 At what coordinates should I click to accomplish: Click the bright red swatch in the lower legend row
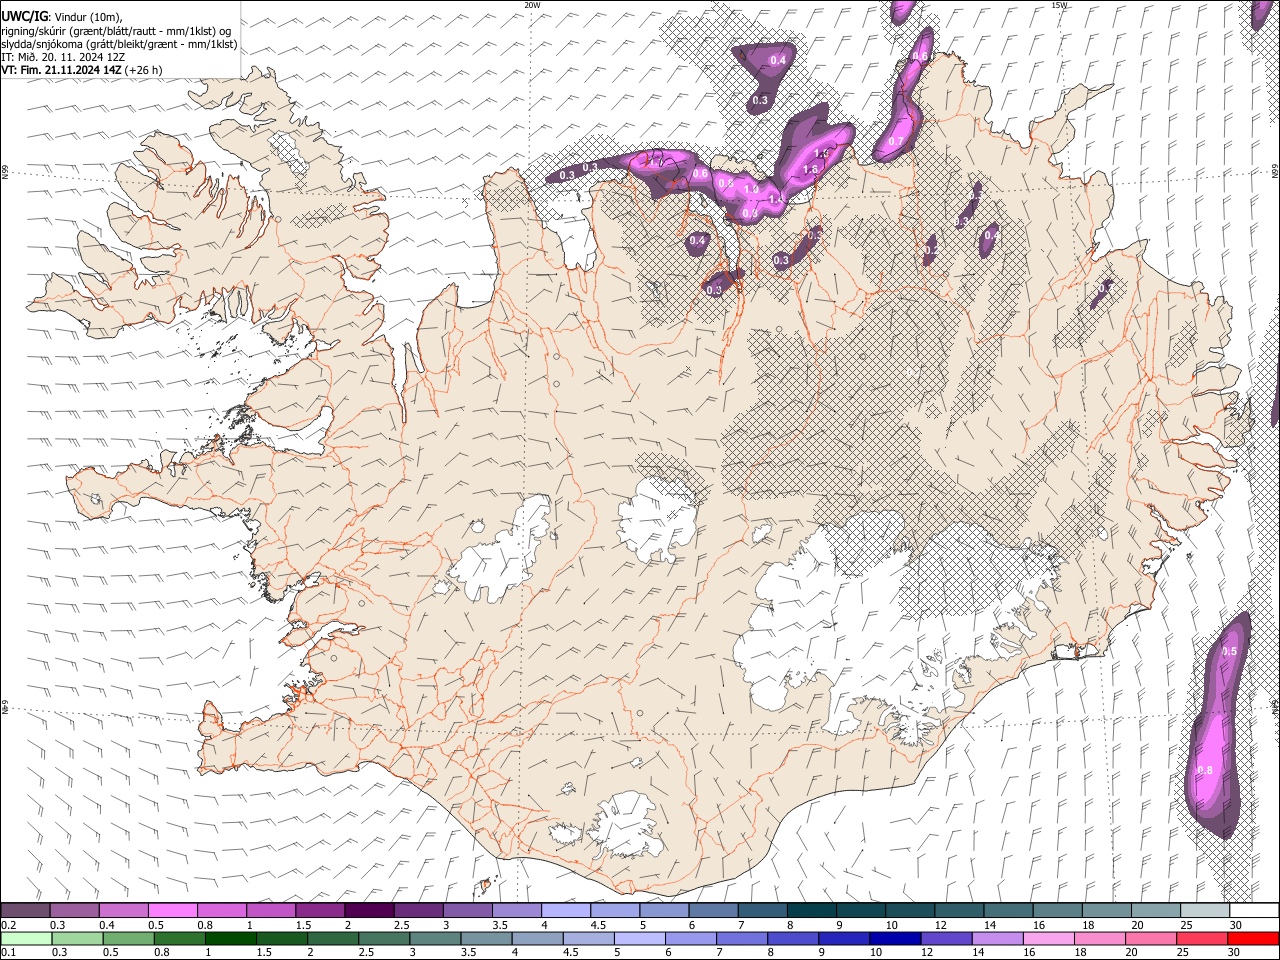click(1254, 938)
